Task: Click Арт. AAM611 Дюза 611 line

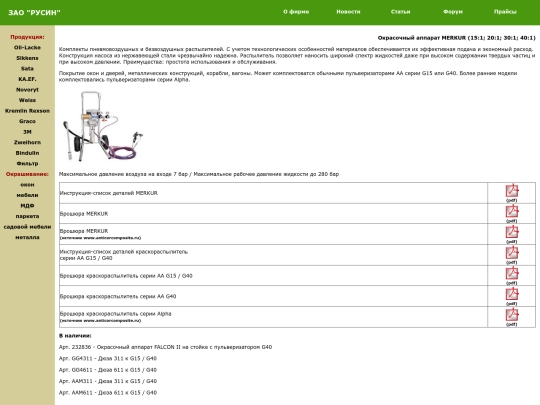Action: pos(108,393)
